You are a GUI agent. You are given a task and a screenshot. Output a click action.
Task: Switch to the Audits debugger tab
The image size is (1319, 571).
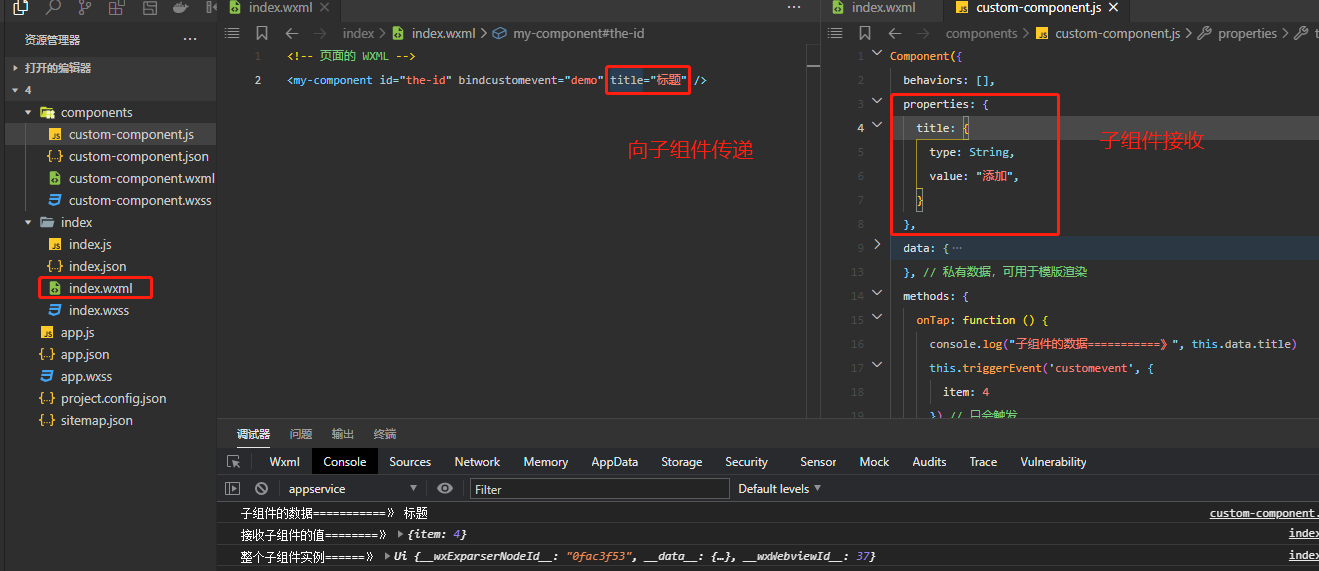pos(929,462)
